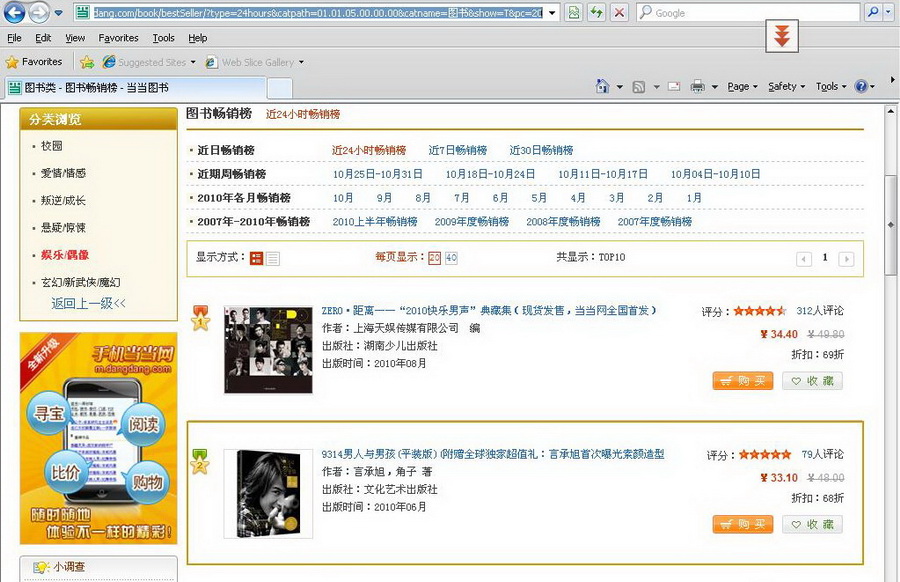Select the 玄幻/新武侠/魔幻 category
Screen dimensions: 900x582
[x=80, y=282]
